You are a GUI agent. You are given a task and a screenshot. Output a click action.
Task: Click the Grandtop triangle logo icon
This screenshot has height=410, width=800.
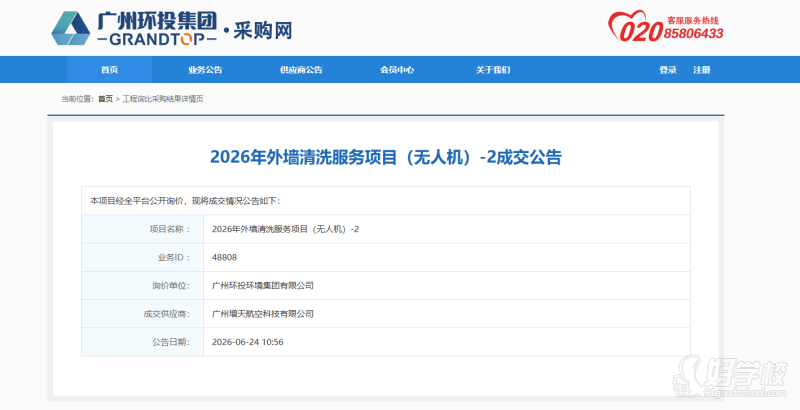pos(71,29)
